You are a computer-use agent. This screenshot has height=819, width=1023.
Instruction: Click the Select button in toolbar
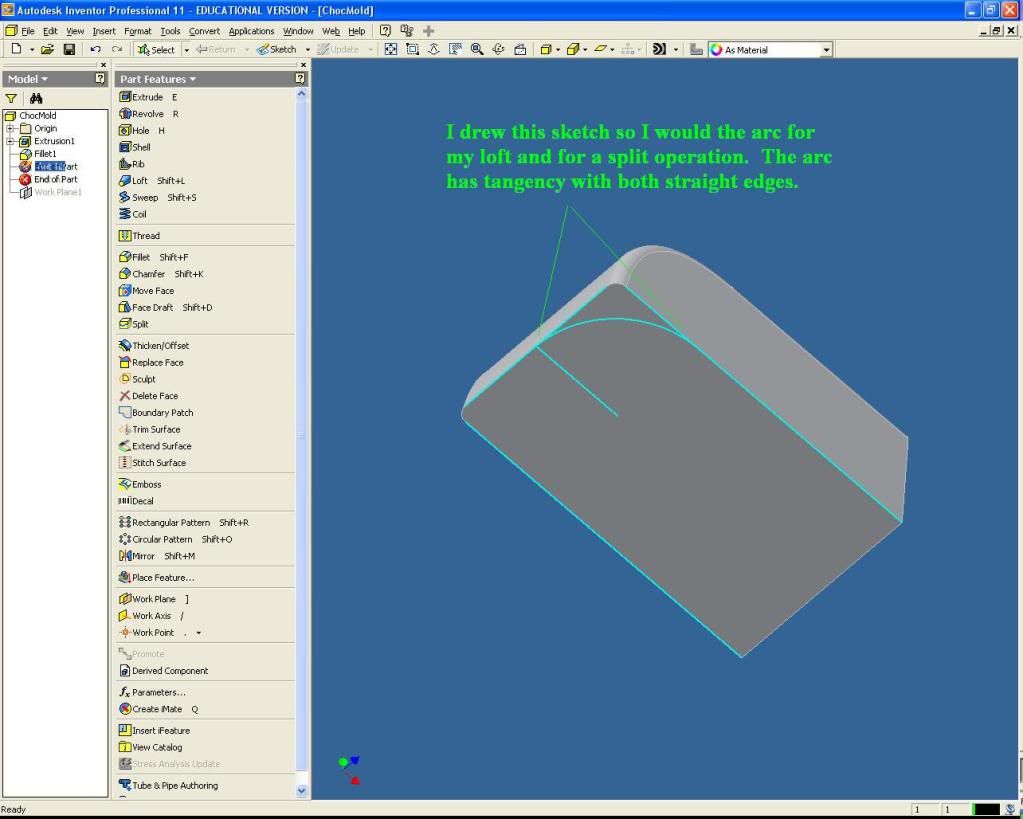pyautogui.click(x=156, y=49)
